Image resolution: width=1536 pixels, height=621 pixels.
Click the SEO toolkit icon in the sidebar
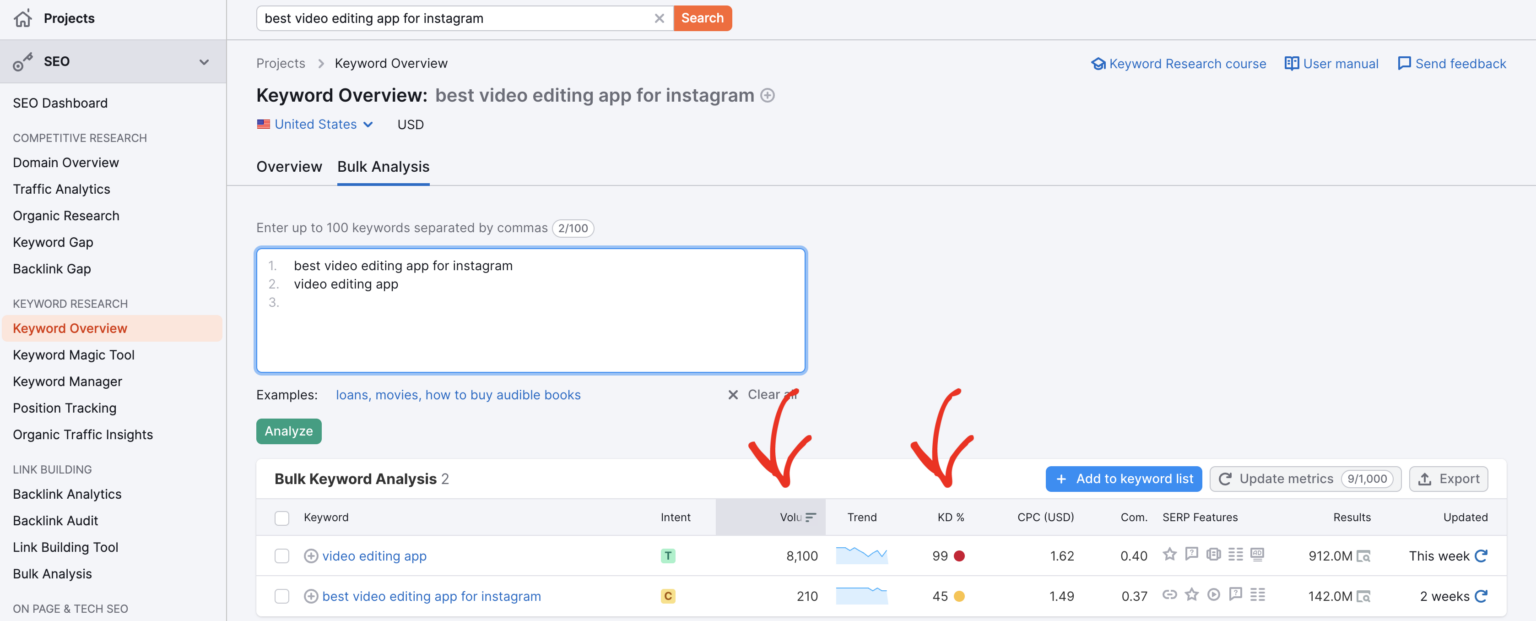click(22, 60)
